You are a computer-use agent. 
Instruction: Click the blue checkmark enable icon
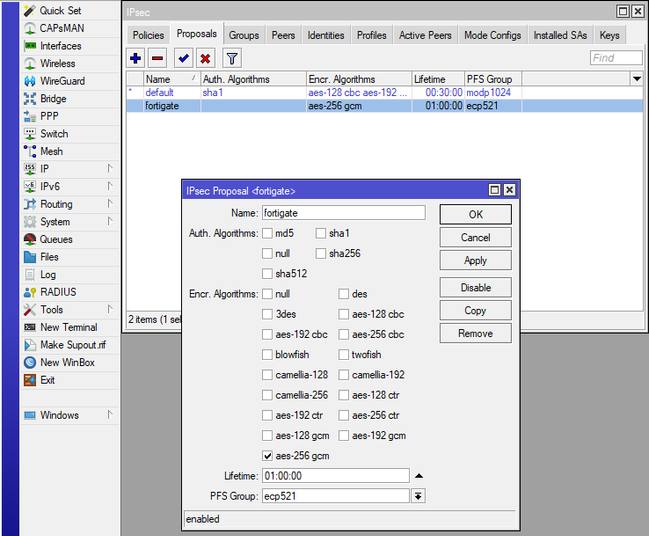[183, 59]
